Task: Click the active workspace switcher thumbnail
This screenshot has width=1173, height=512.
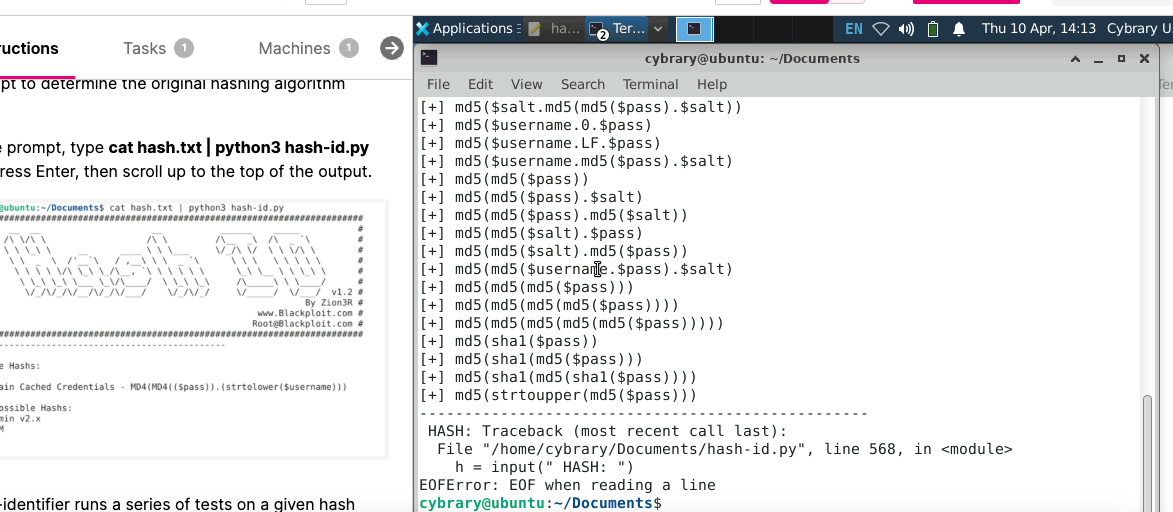Action: [694, 29]
